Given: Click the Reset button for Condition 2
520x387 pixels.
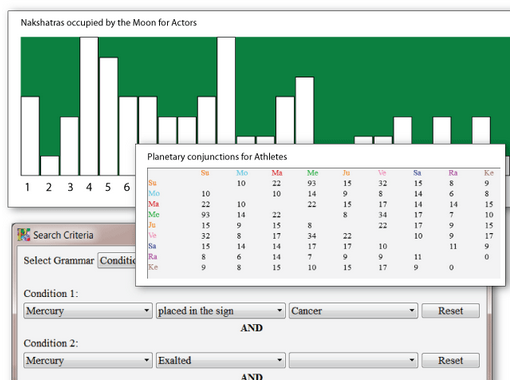Looking at the screenshot, I should [x=451, y=360].
